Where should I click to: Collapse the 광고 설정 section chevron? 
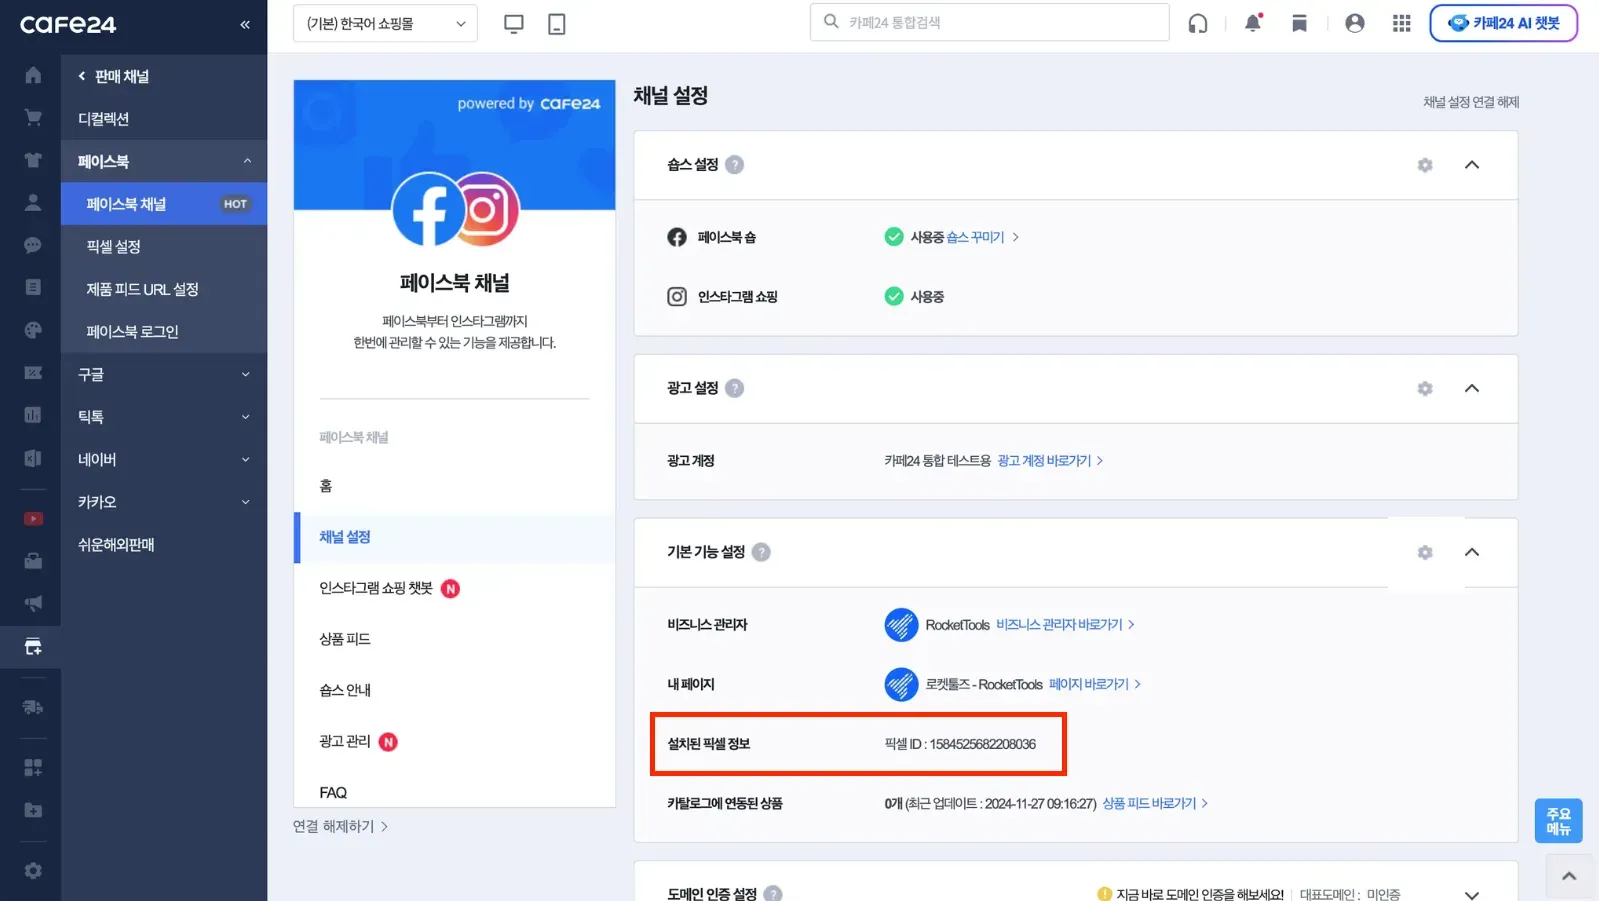[1471, 388]
